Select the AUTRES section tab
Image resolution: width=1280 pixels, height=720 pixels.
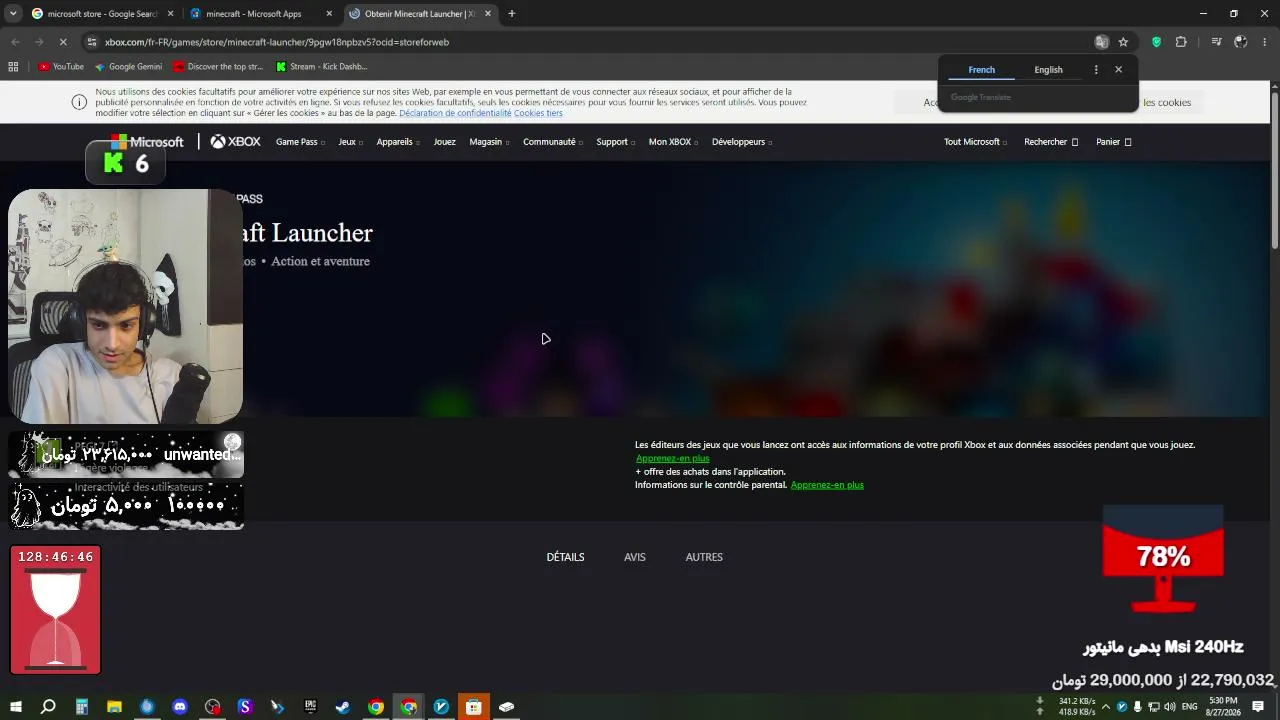(704, 557)
